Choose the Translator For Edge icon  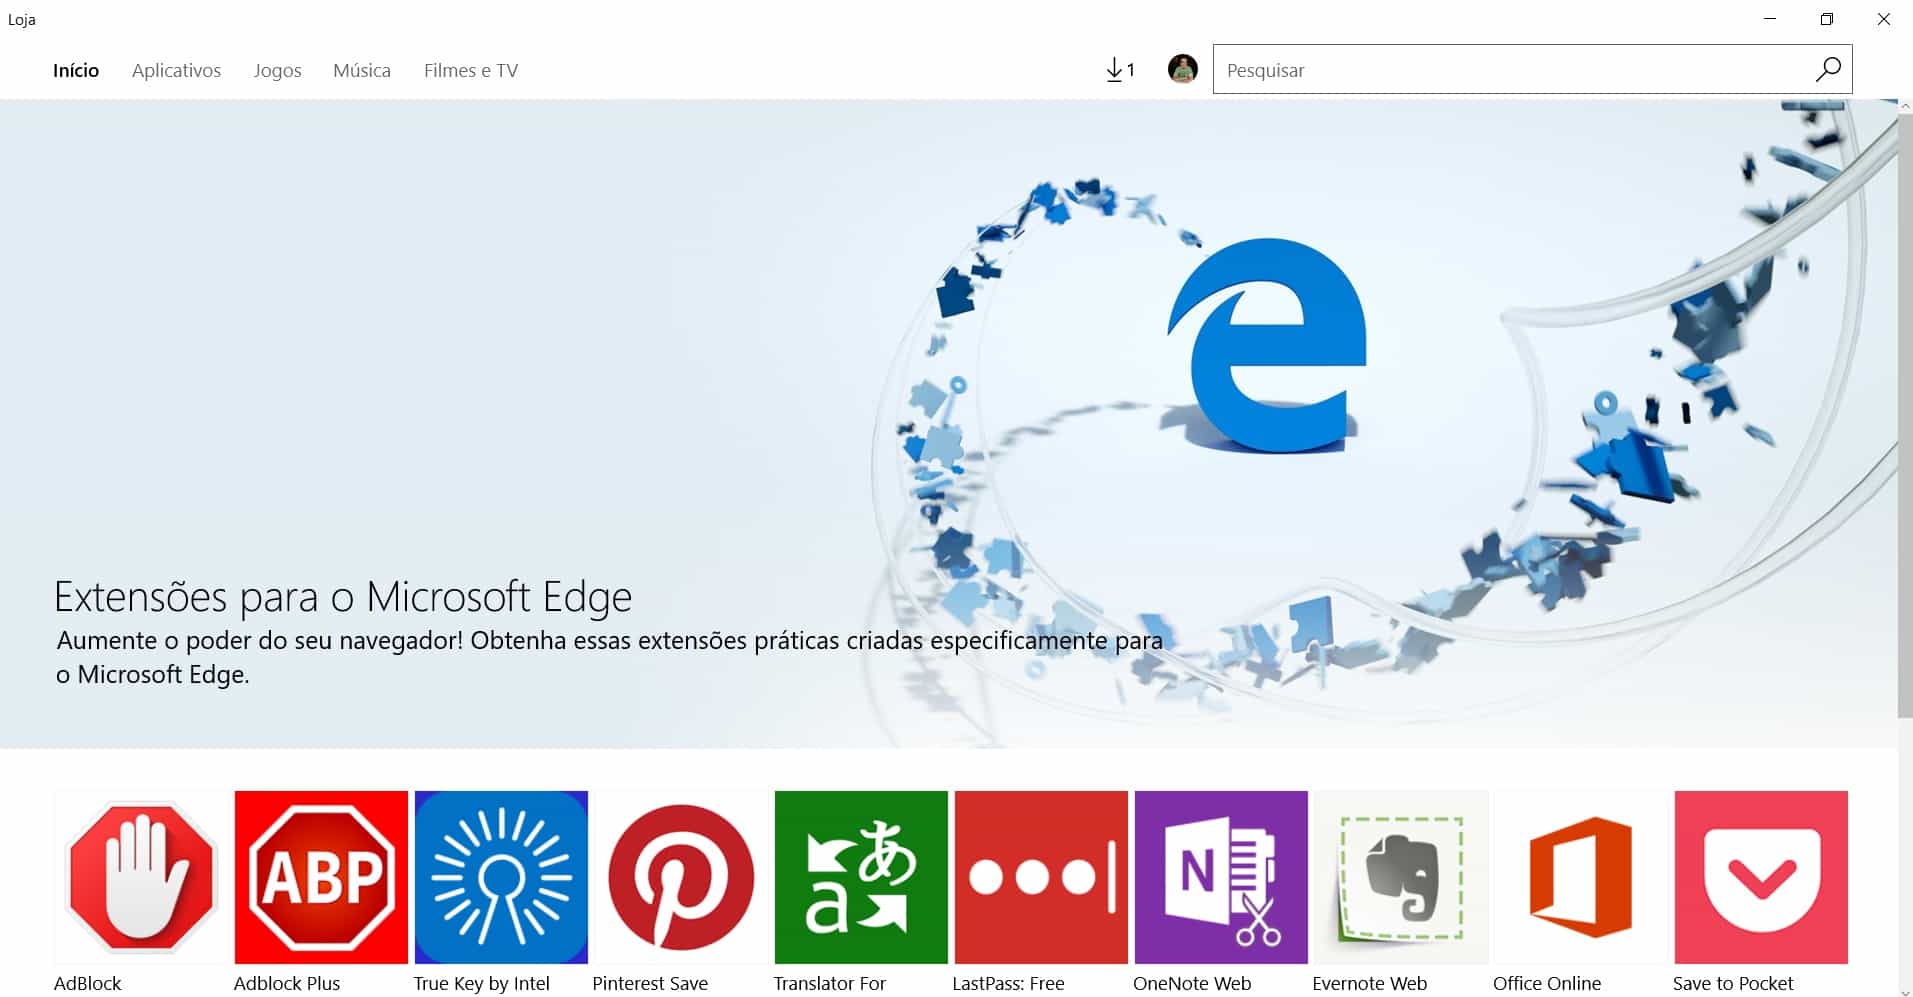(x=861, y=877)
